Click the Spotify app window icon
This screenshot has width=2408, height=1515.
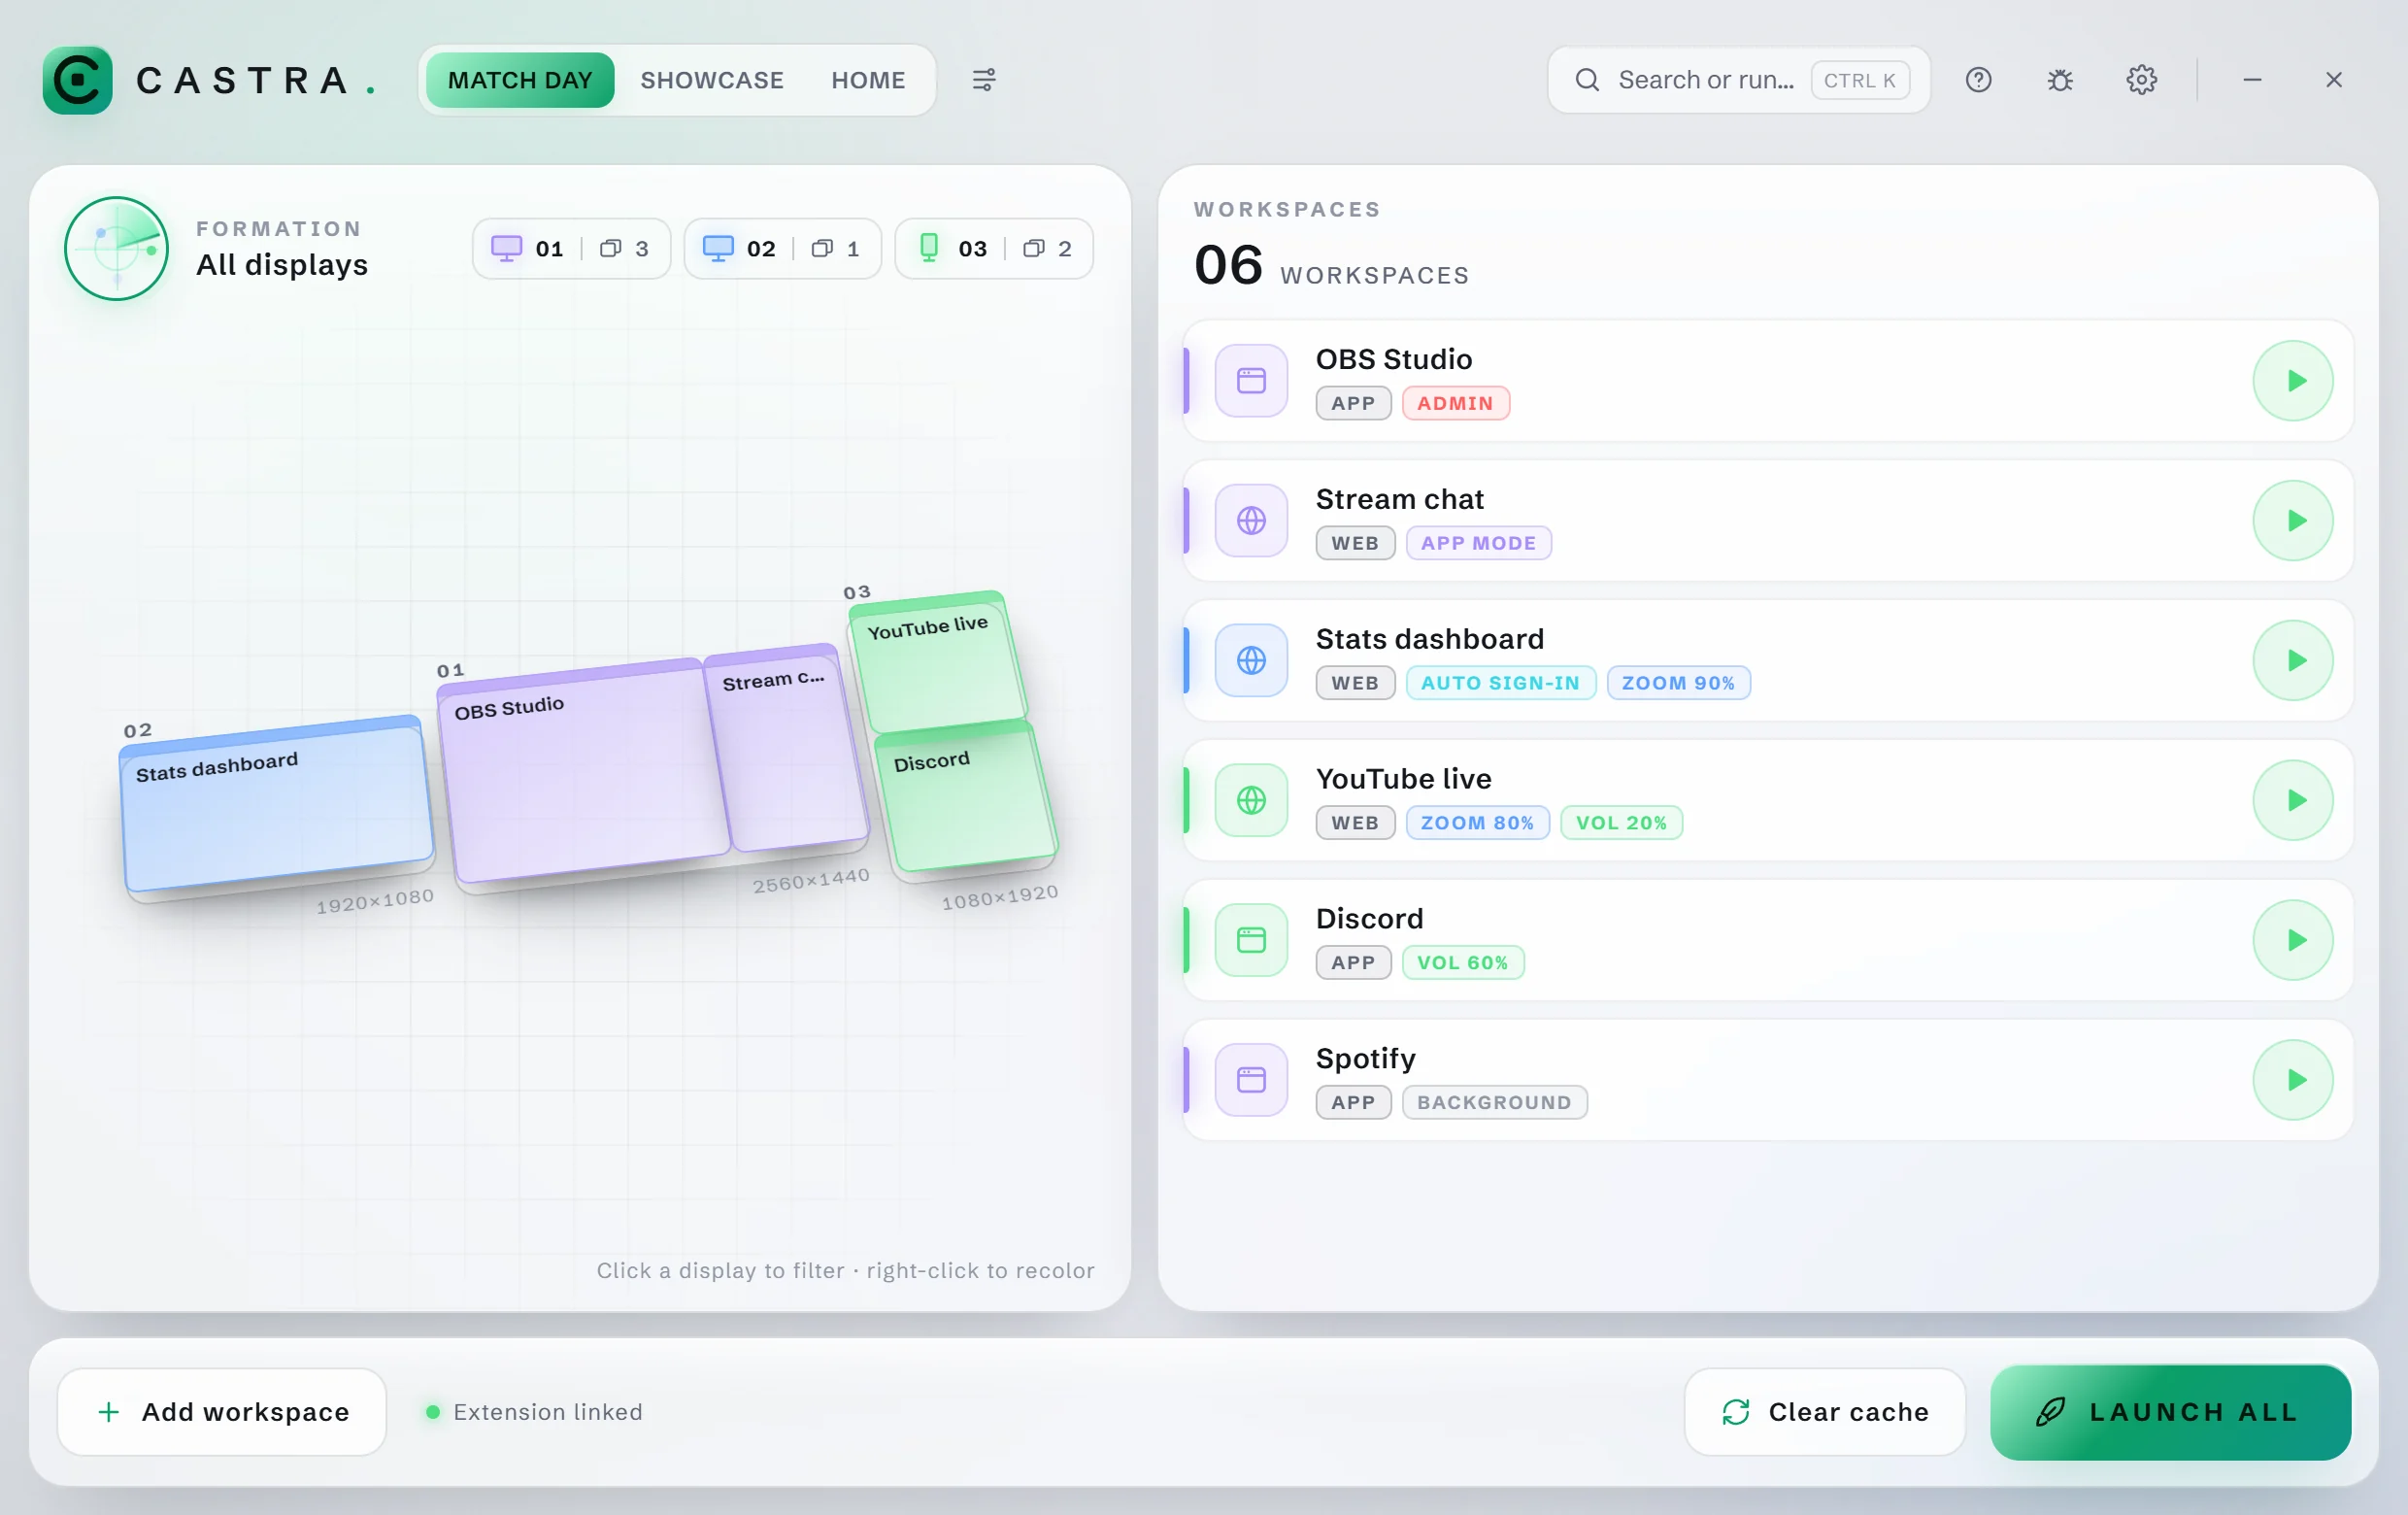pos(1251,1080)
